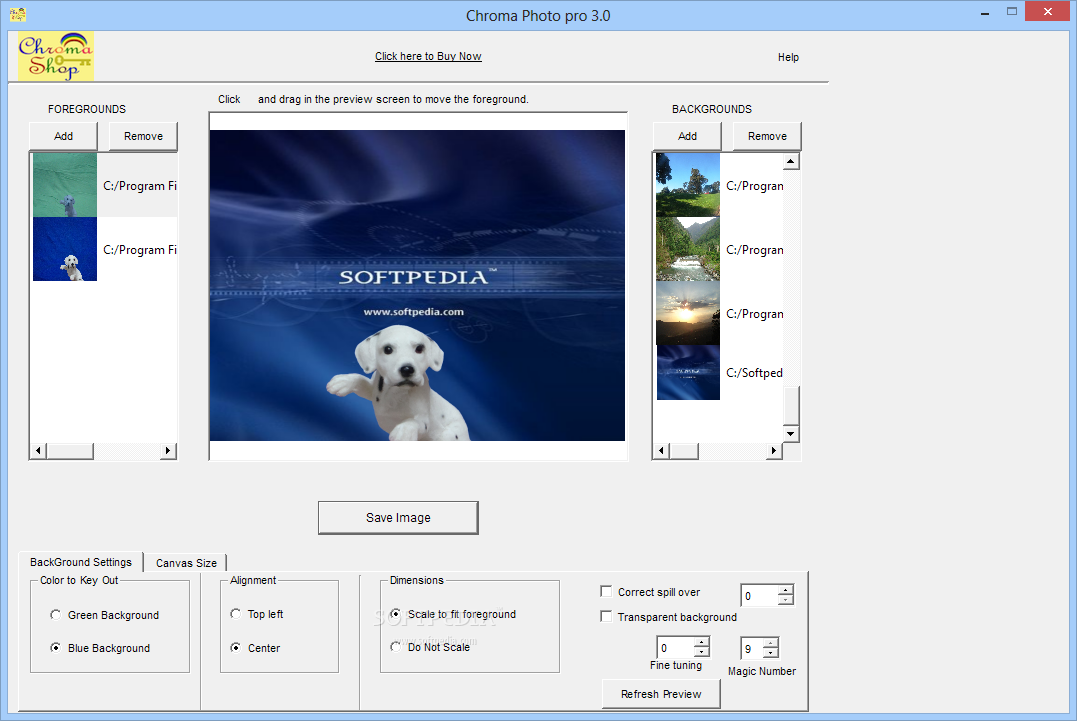Click Remove under FOREGROUNDS
Viewport: 1077px width, 721px height.
pos(143,136)
